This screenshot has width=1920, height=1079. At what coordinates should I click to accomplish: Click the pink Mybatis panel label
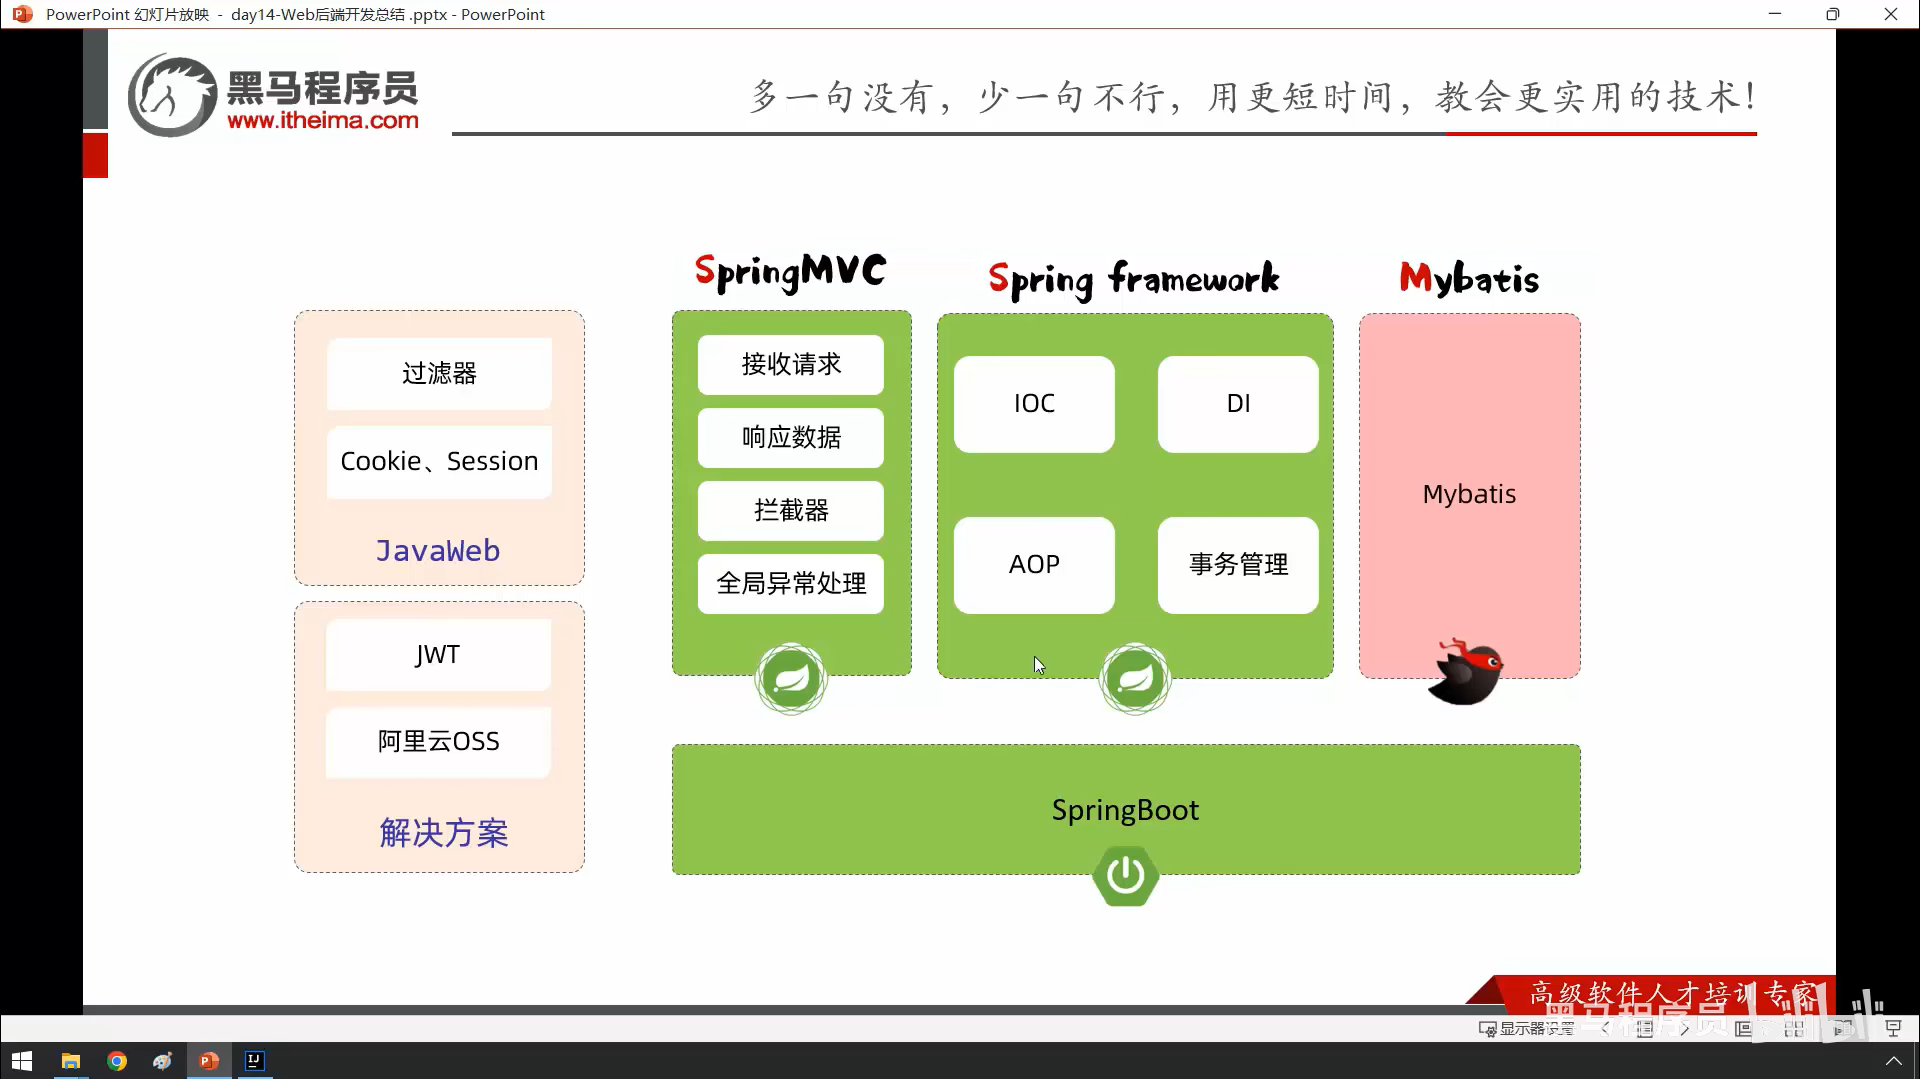coord(1469,494)
